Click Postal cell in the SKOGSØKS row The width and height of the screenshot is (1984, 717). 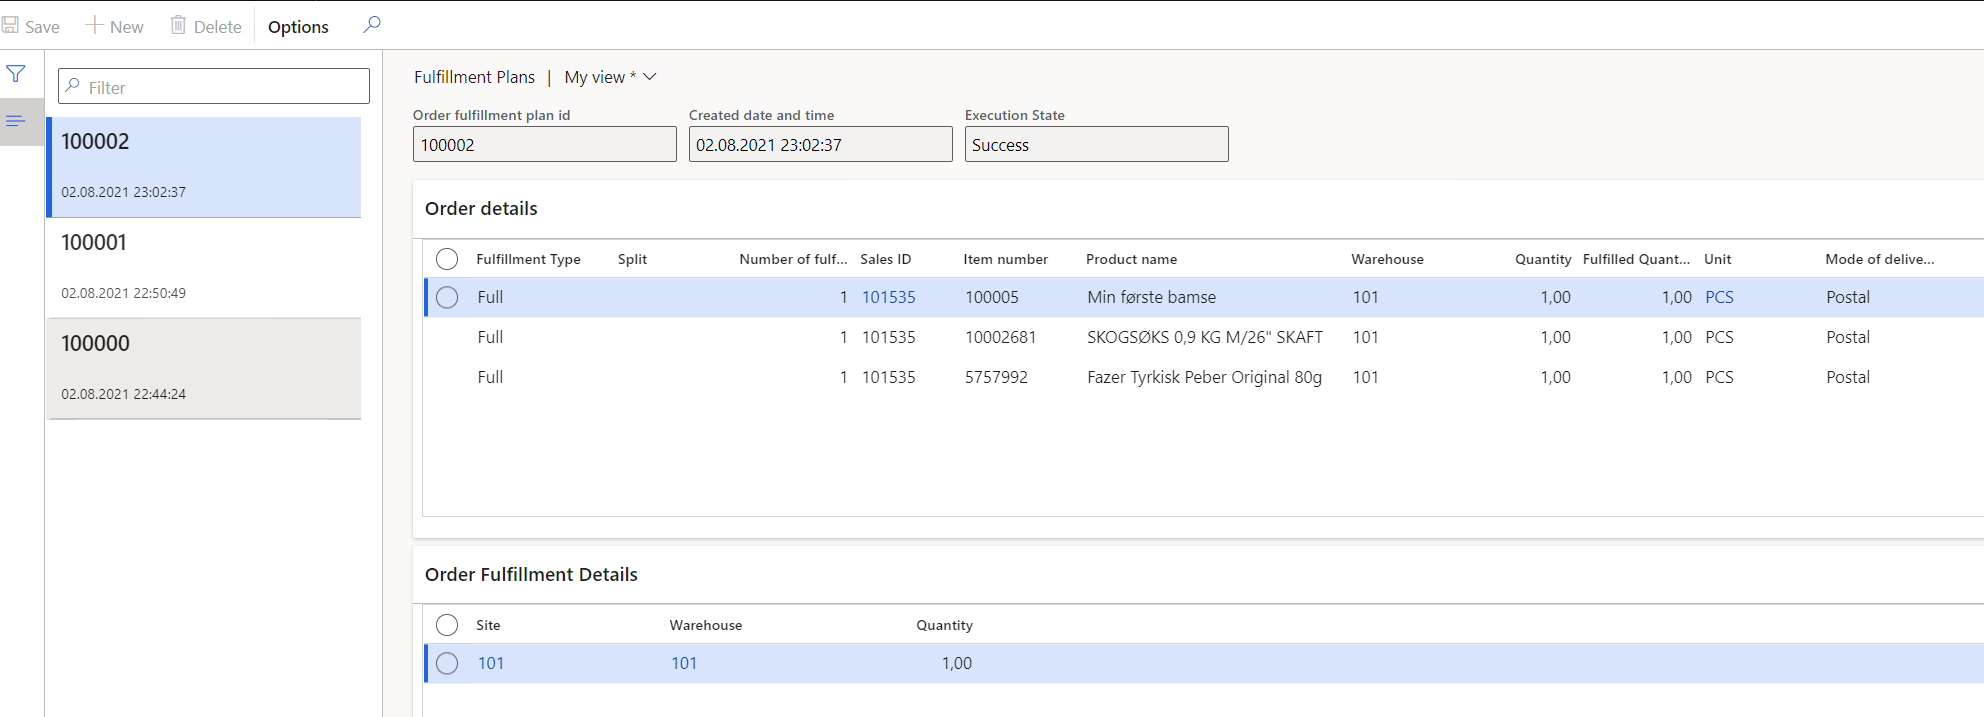pyautogui.click(x=1847, y=337)
